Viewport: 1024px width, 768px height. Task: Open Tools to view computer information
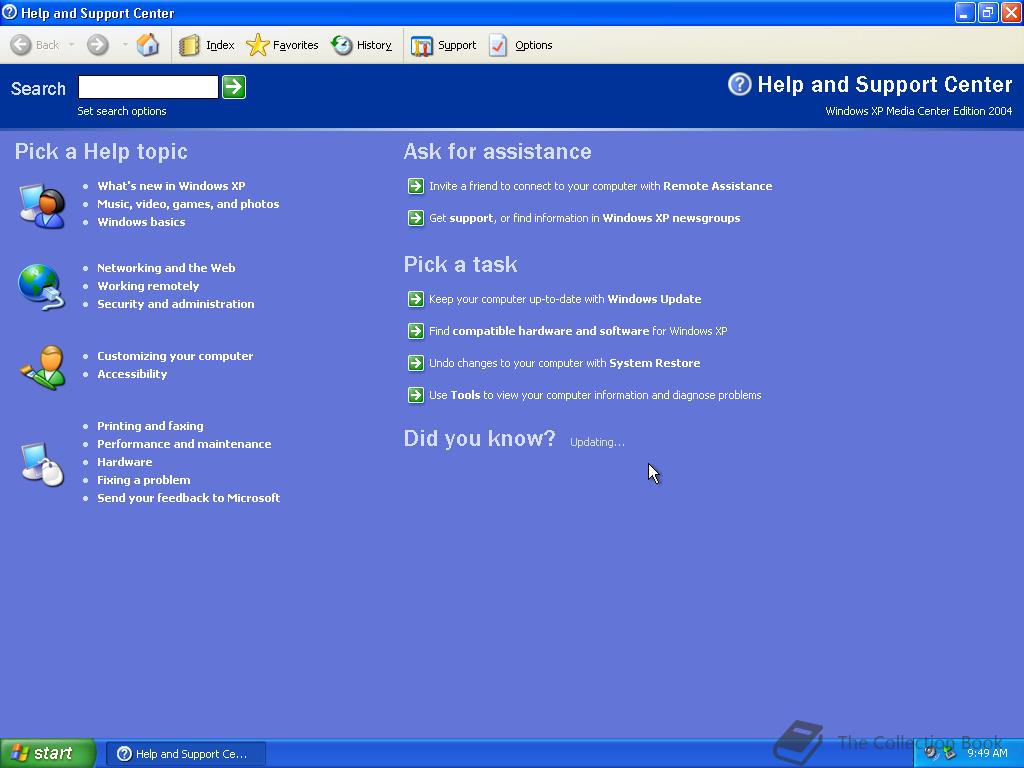(595, 395)
